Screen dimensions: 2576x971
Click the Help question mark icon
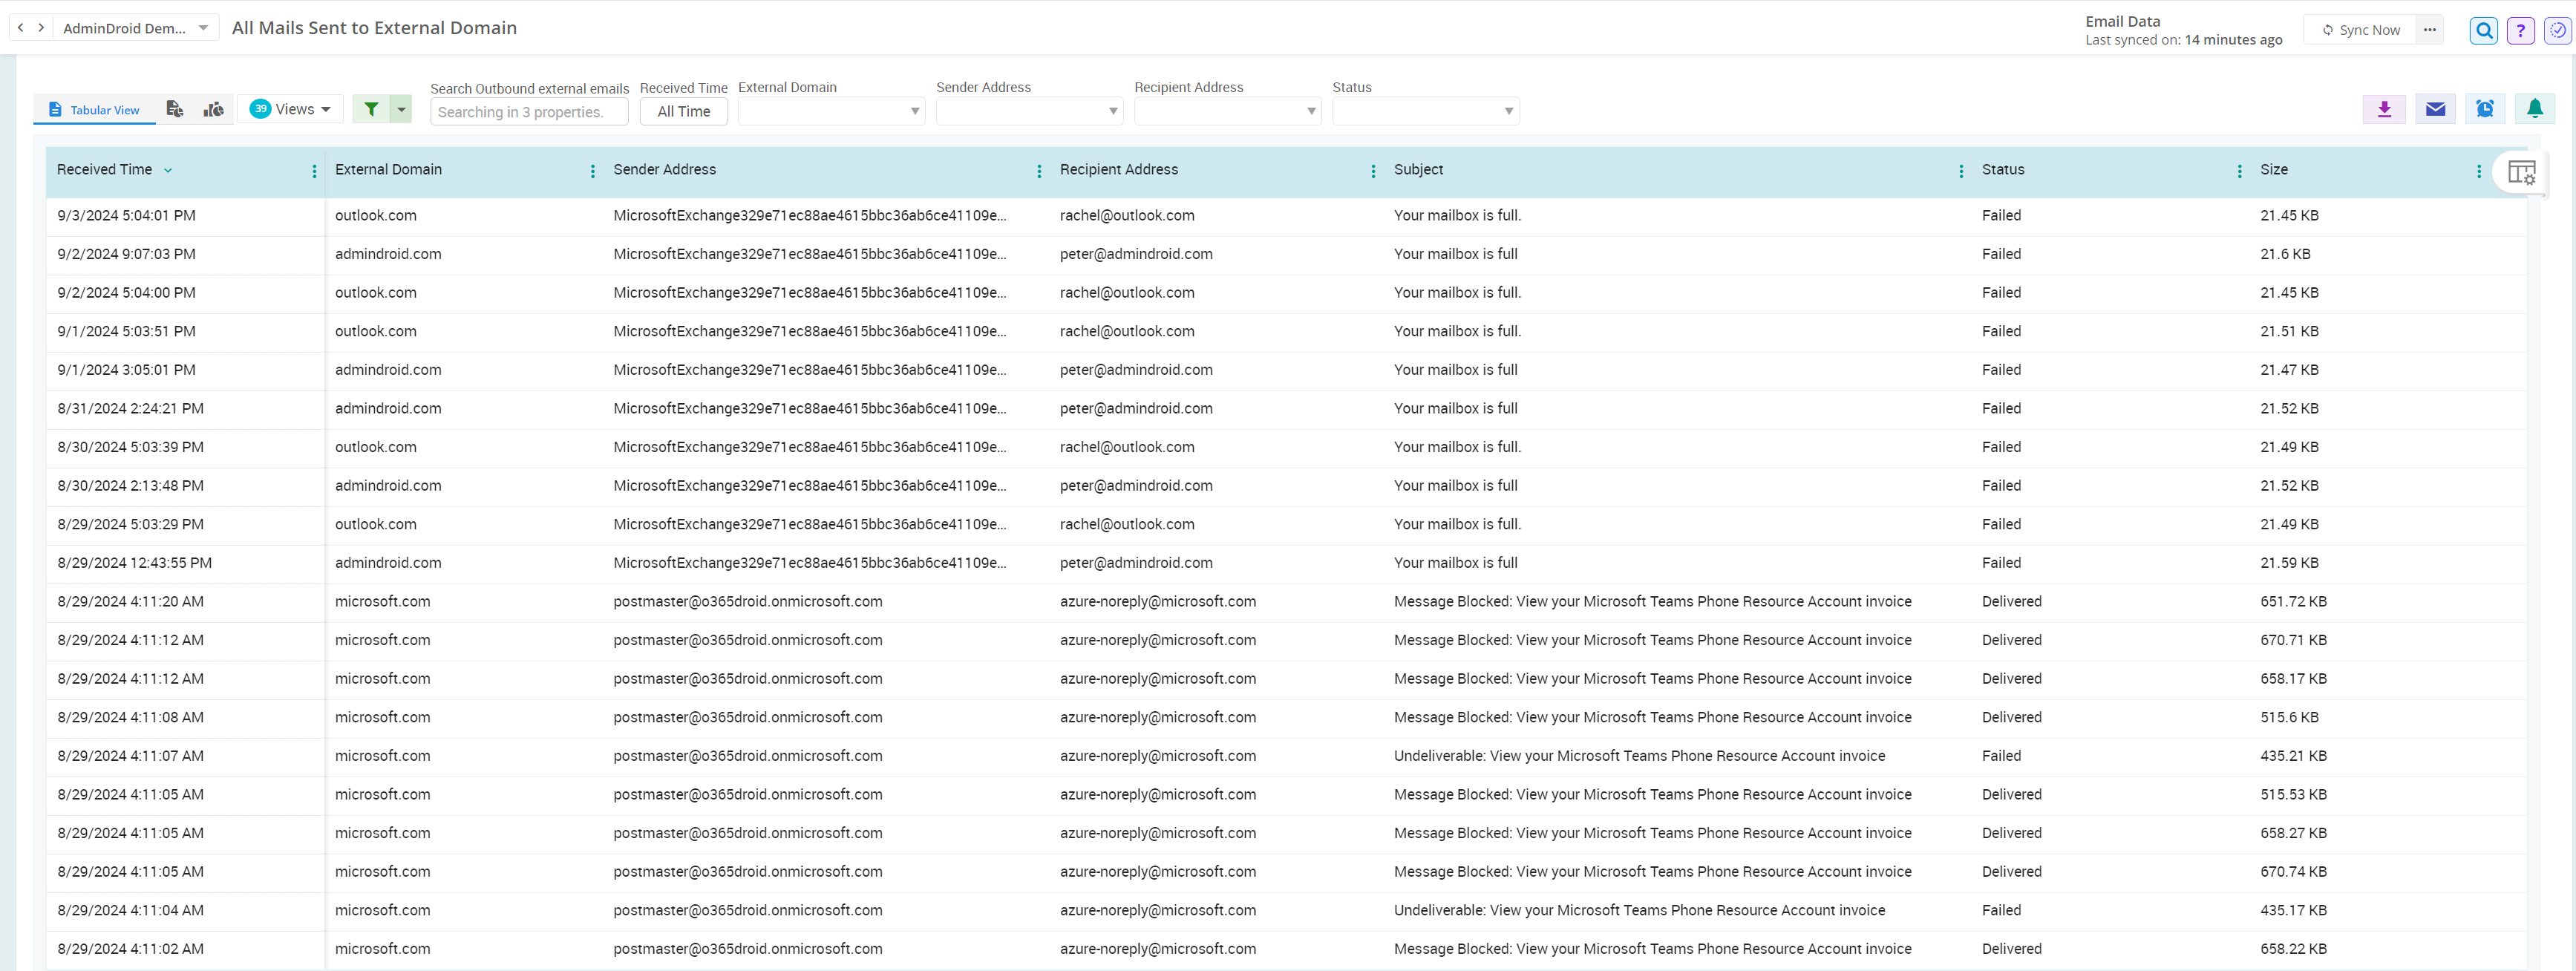(2521, 30)
